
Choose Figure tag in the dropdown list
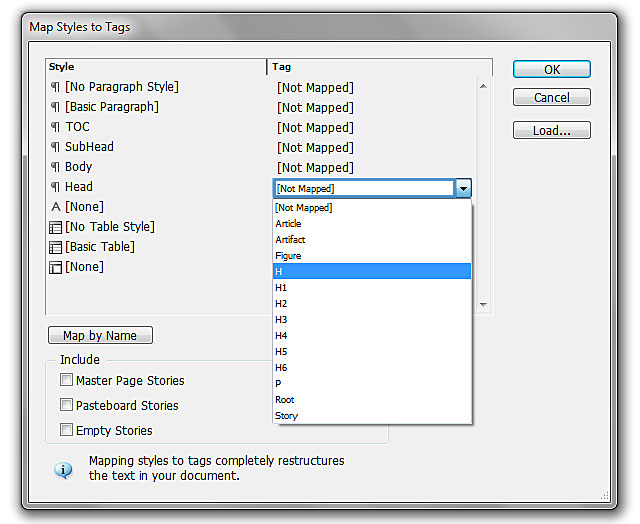coord(372,255)
